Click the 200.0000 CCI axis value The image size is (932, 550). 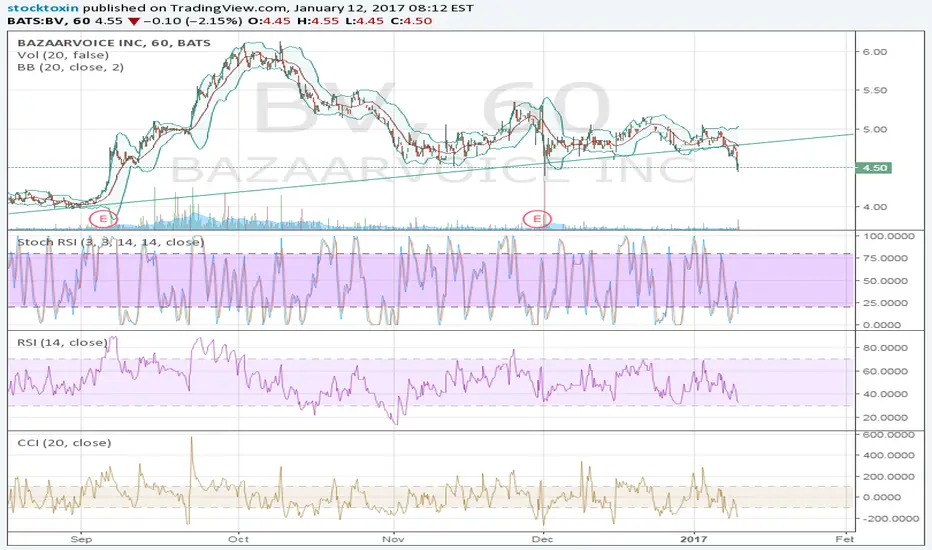point(888,476)
